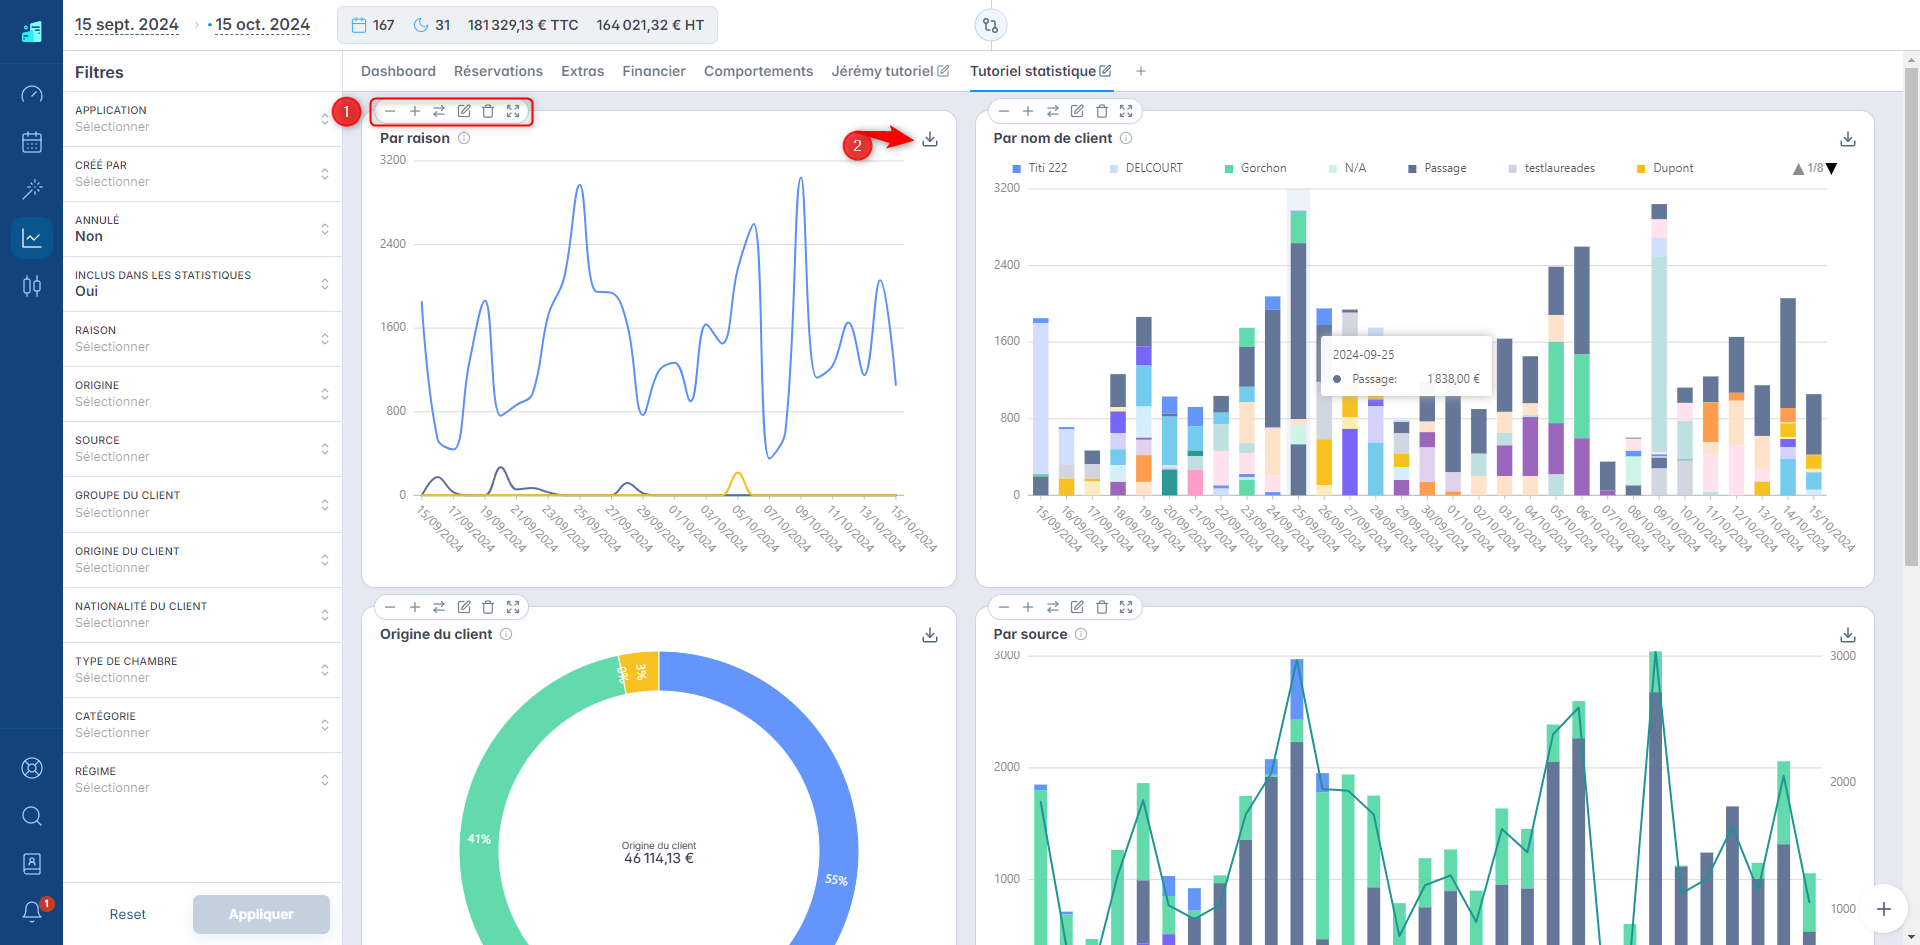Open the Source filter dropdown
Screen dimensions: 1920x945
pyautogui.click(x=202, y=449)
